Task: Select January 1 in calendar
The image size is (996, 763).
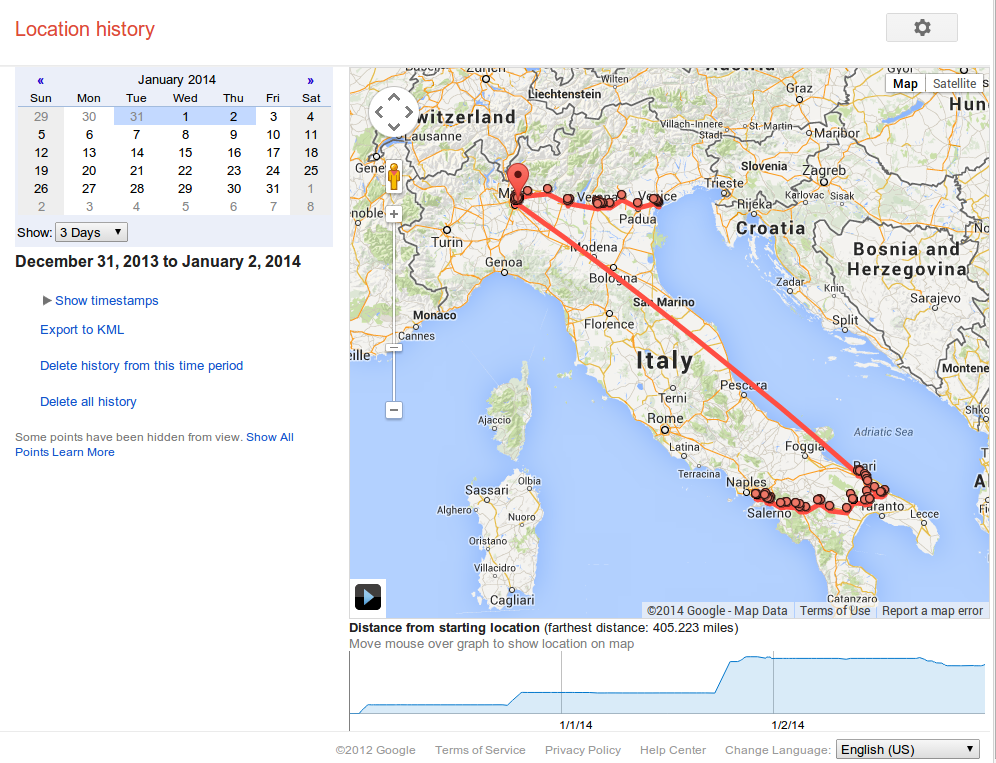Action: 185,116
